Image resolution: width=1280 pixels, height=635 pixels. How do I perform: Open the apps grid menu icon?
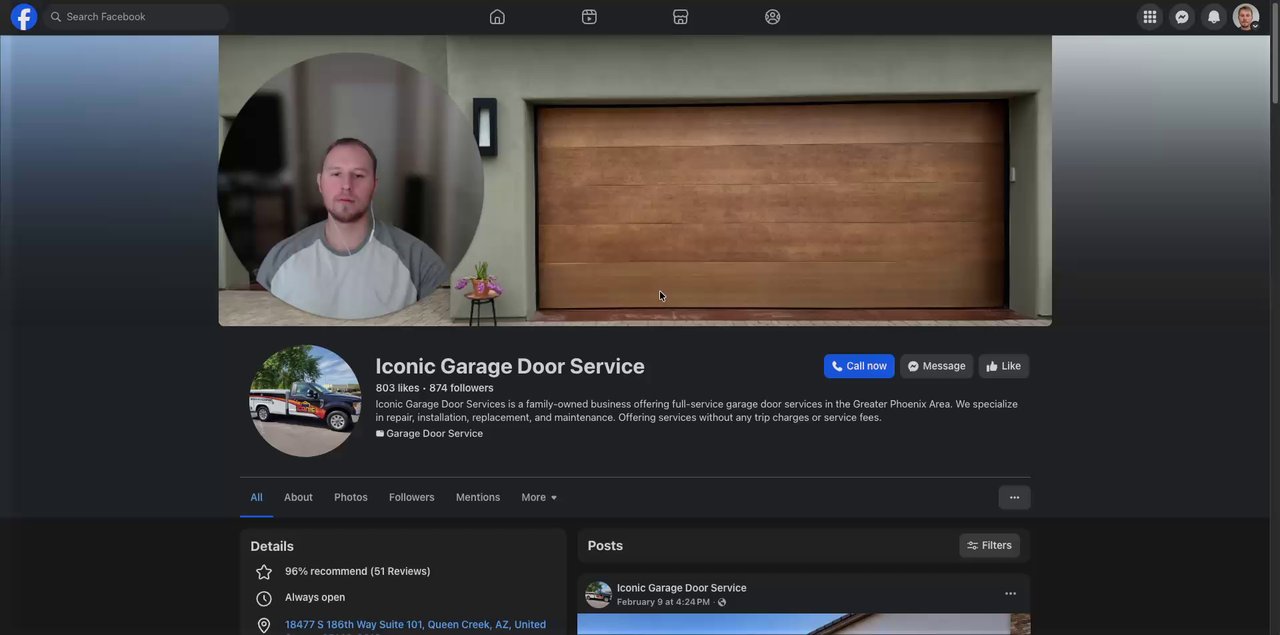1150,17
